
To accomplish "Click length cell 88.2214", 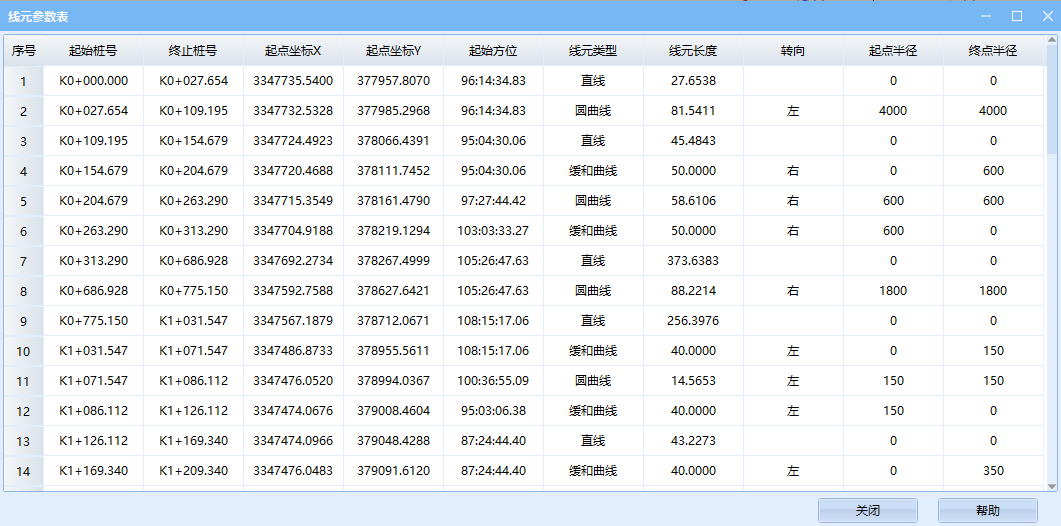I will (x=693, y=291).
